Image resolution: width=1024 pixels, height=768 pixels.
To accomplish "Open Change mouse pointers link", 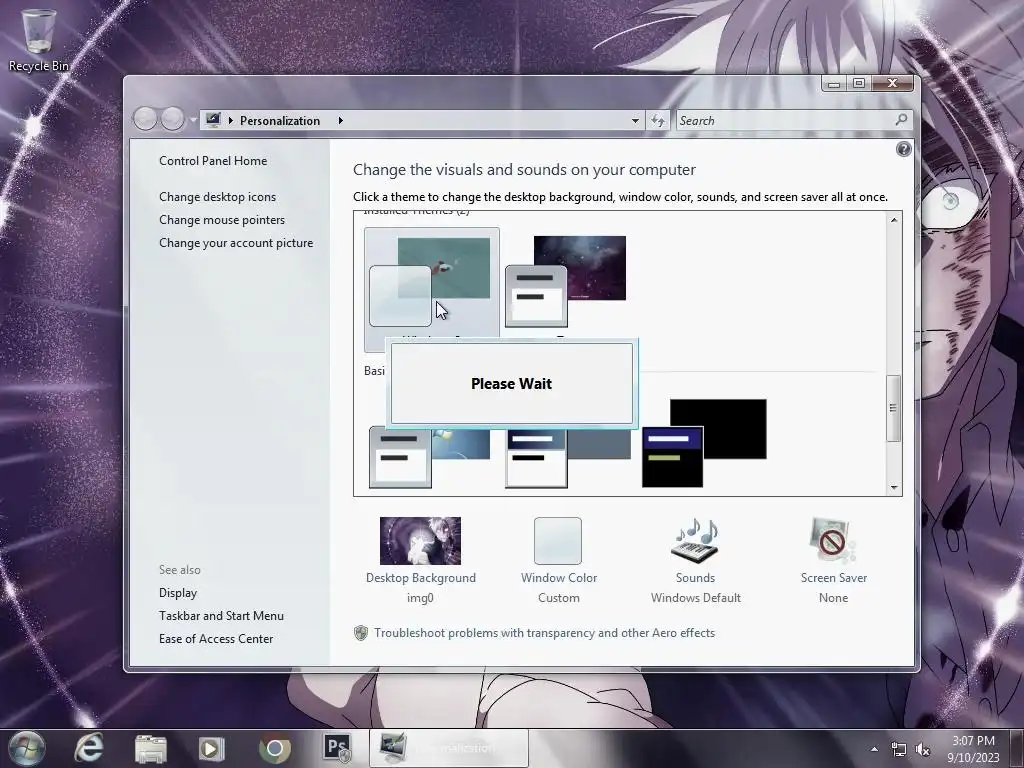I will click(x=222, y=219).
